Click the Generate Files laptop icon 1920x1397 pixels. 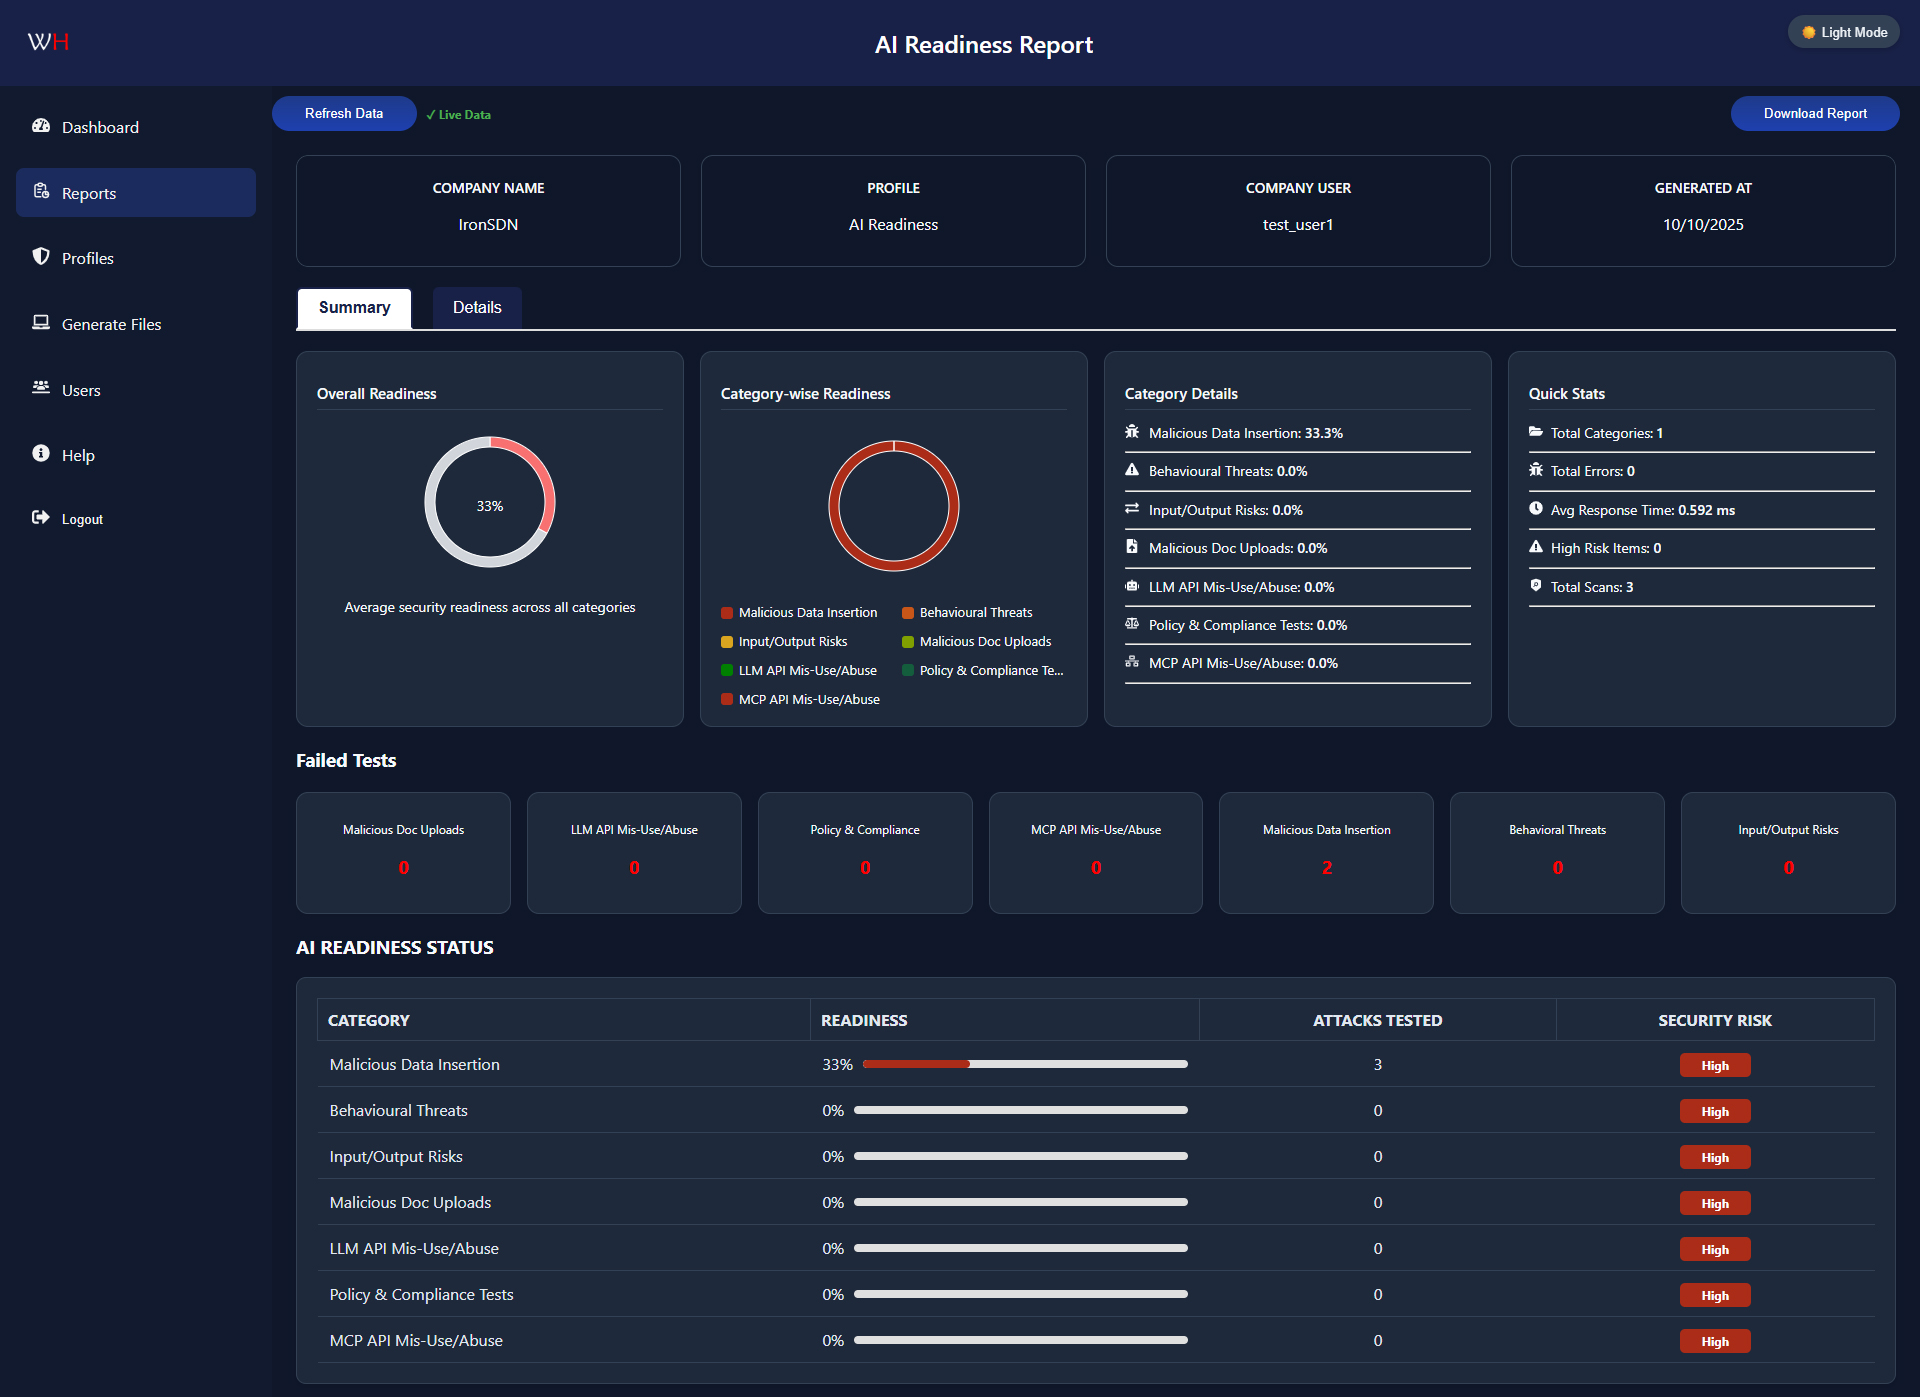(41, 322)
